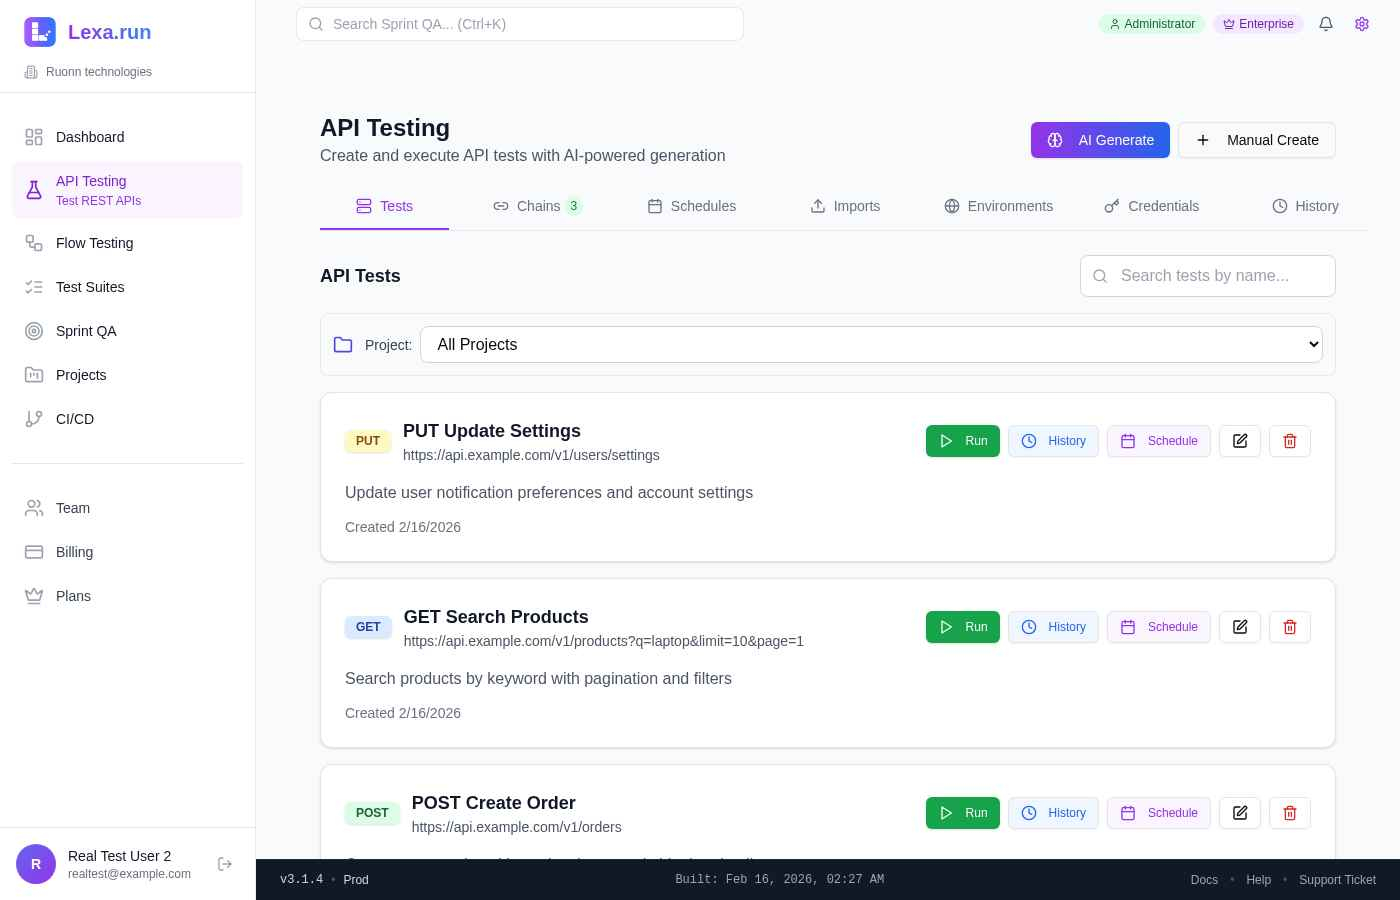1400x900 pixels.
Task: Schedule the PUT Update Settings test
Action: [1159, 441]
